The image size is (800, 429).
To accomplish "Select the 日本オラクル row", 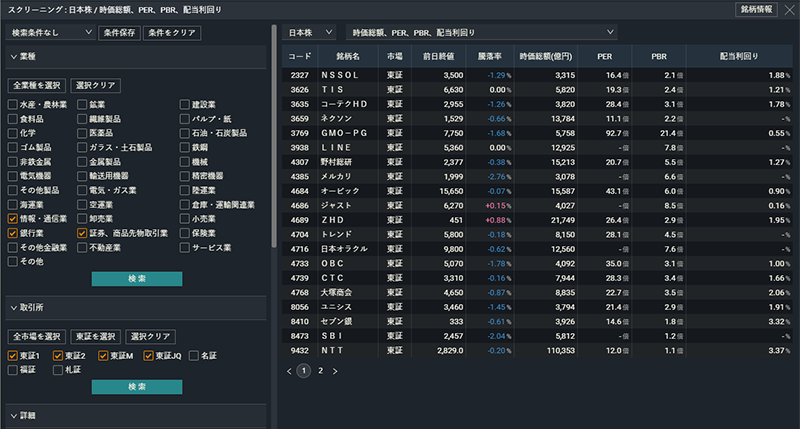I will click(x=537, y=249).
